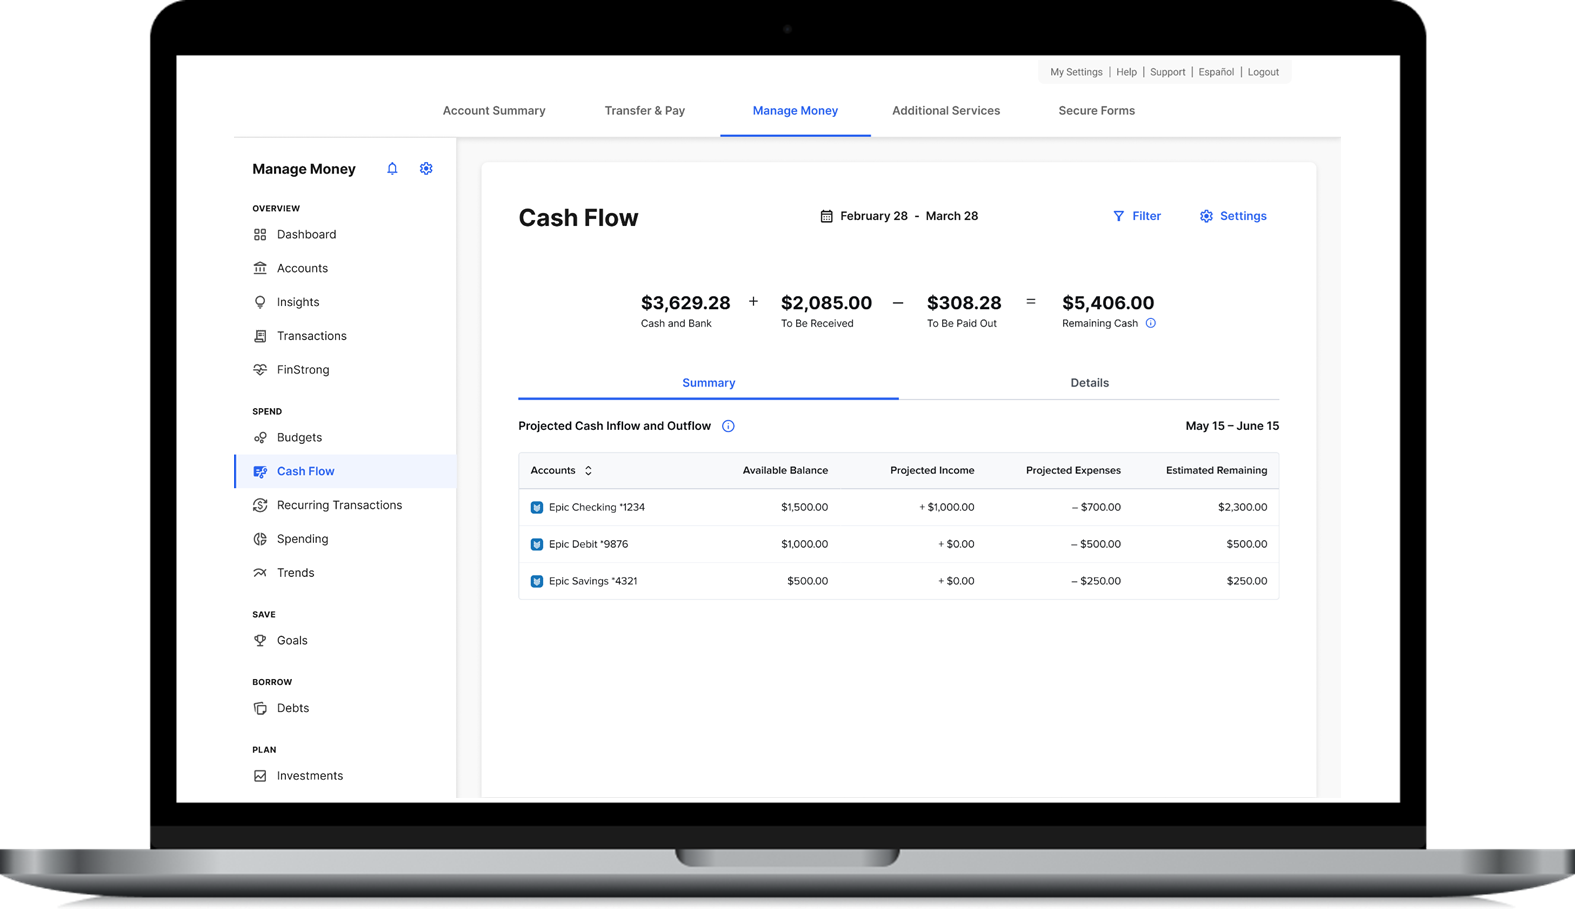Click the Epic Checking *1234 account name

(x=597, y=508)
